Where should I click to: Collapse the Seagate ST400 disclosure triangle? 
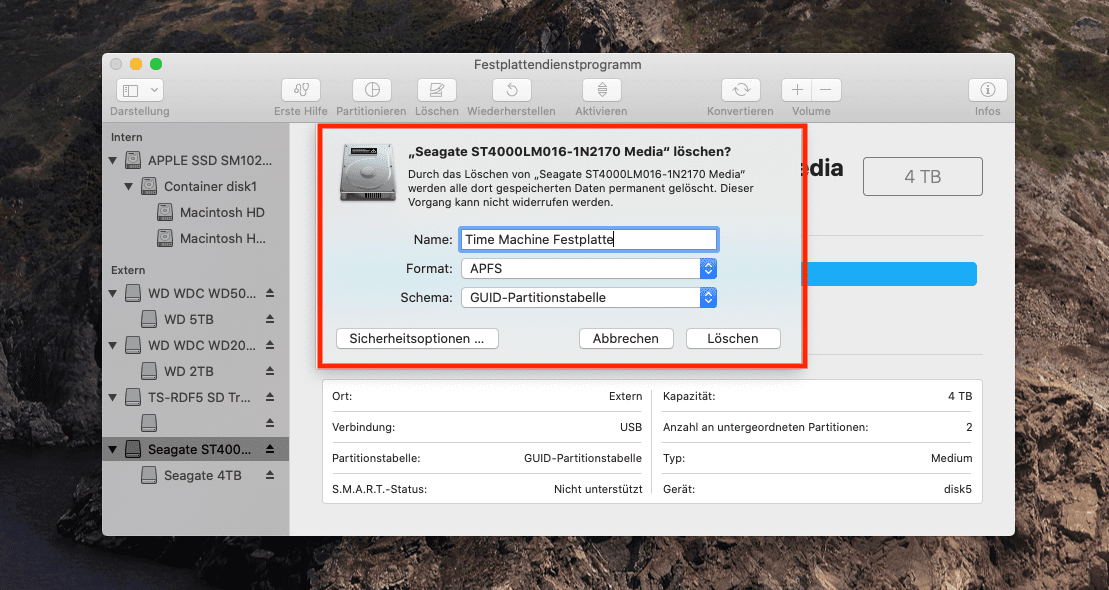click(x=112, y=449)
